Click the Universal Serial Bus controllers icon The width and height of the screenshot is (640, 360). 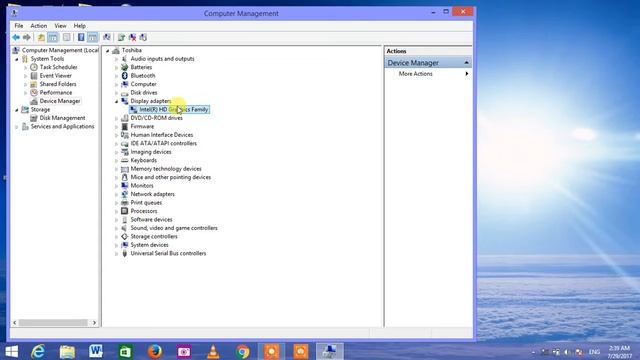point(124,253)
